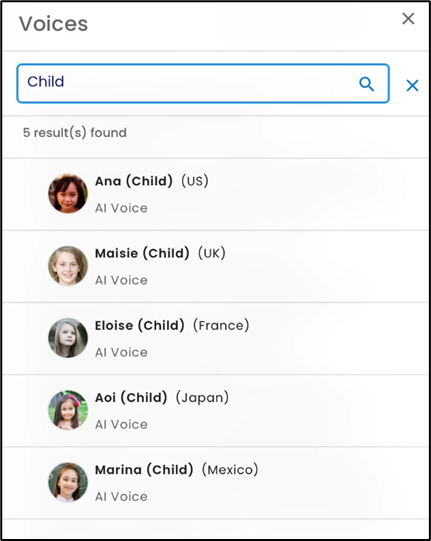Click the (France) label beside Eloise
431x541 pixels.
[221, 325]
